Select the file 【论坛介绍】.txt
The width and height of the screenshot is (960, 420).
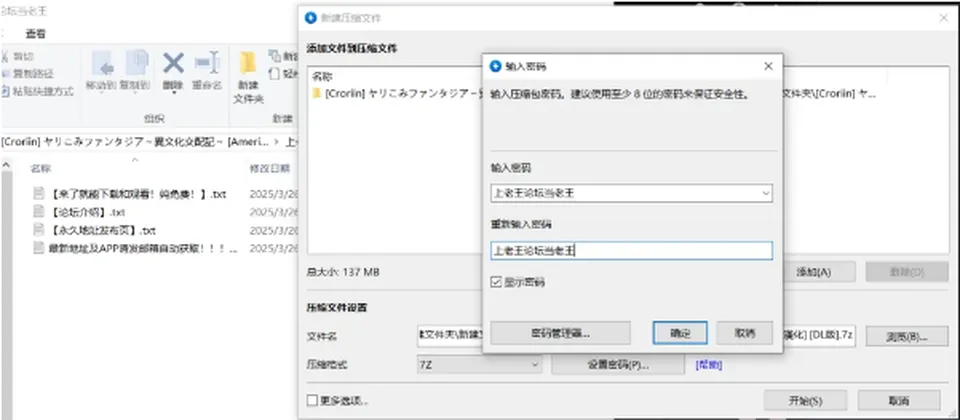click(x=88, y=212)
